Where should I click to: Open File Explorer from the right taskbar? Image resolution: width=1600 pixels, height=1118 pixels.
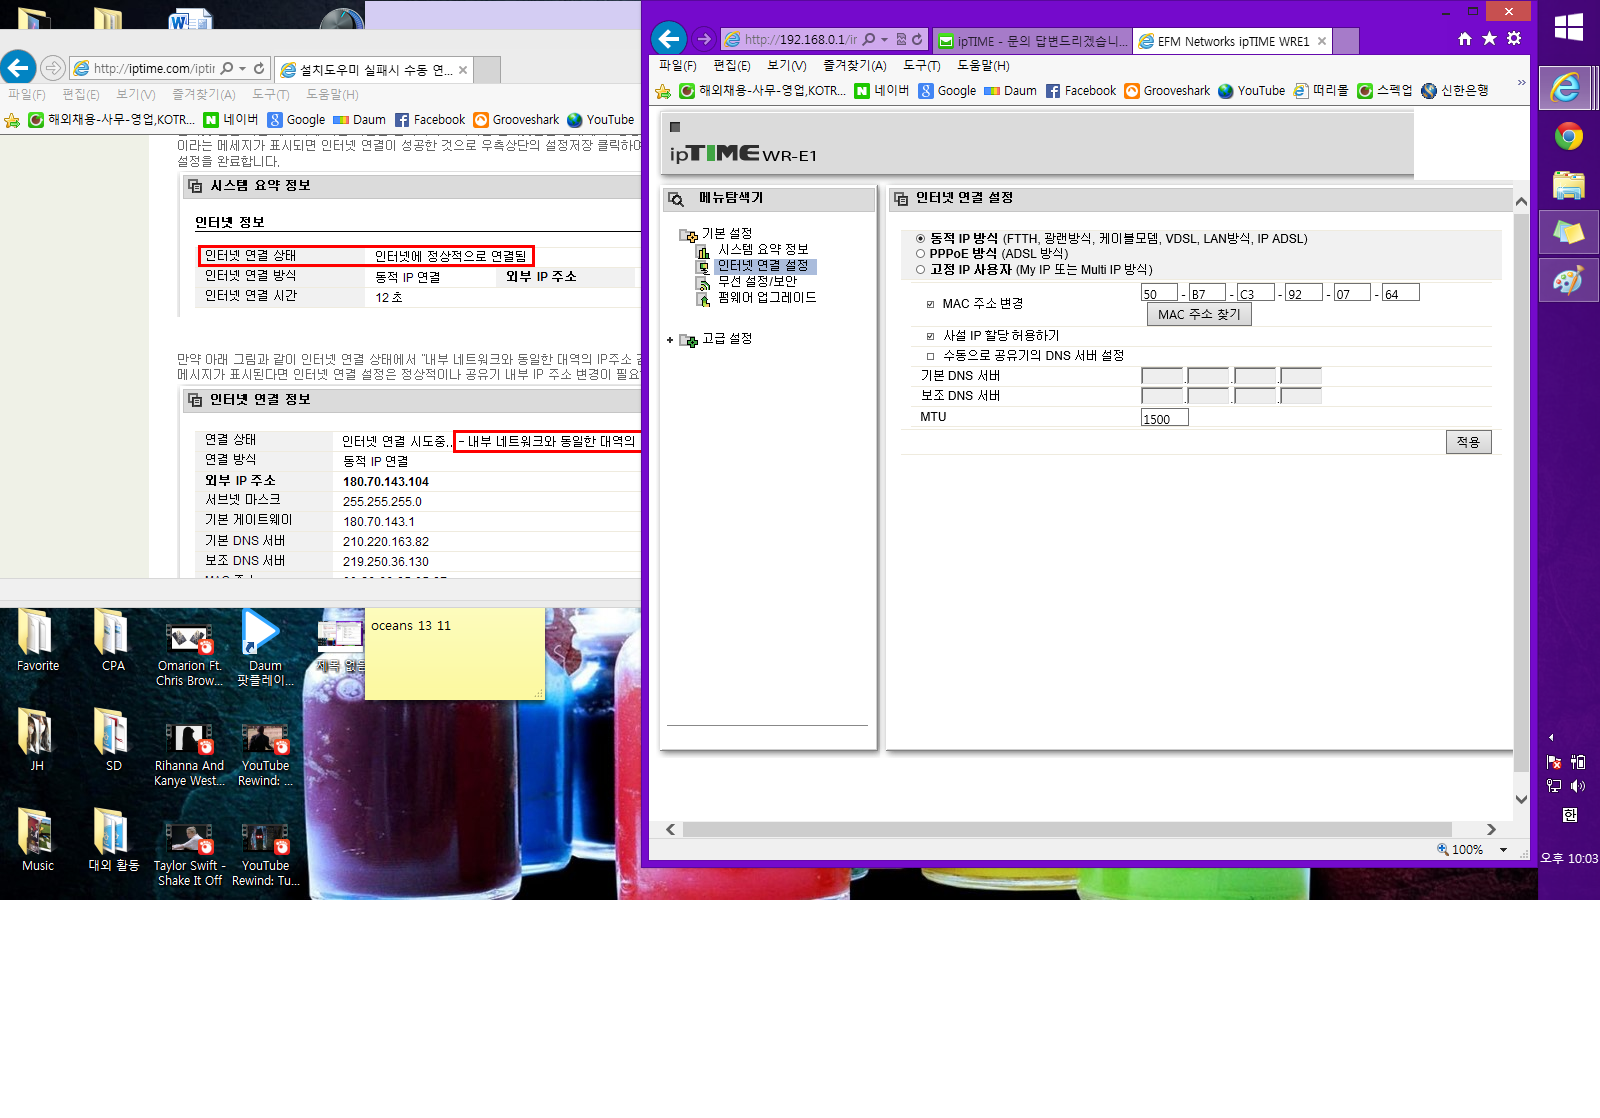(1568, 184)
